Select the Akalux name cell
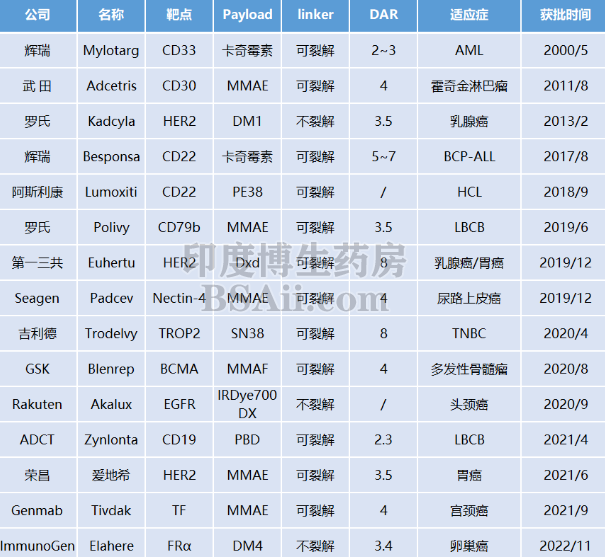The height and width of the screenshot is (557, 605). pyautogui.click(x=111, y=404)
